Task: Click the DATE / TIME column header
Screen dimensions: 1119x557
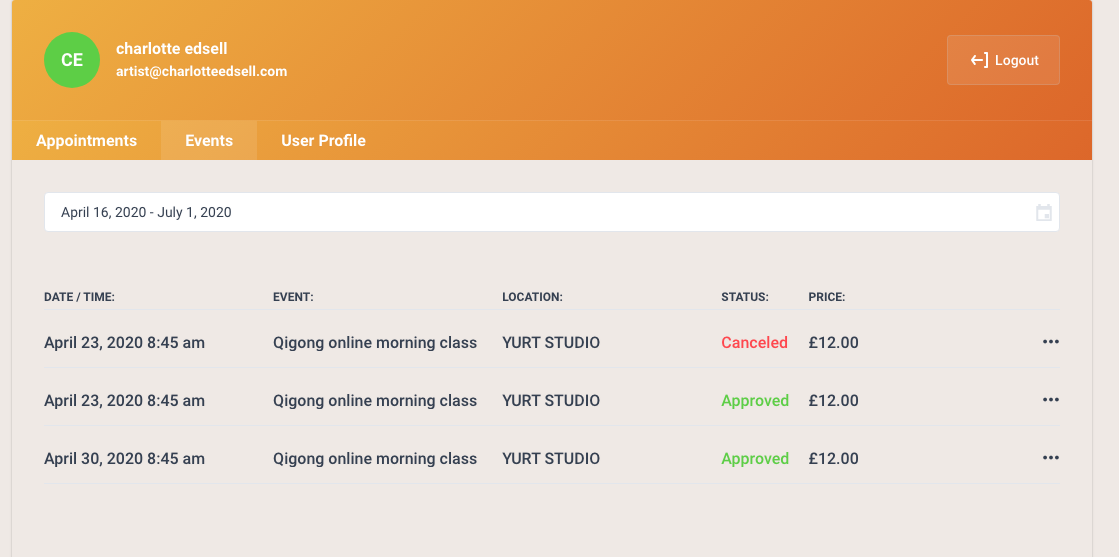Action: click(79, 297)
